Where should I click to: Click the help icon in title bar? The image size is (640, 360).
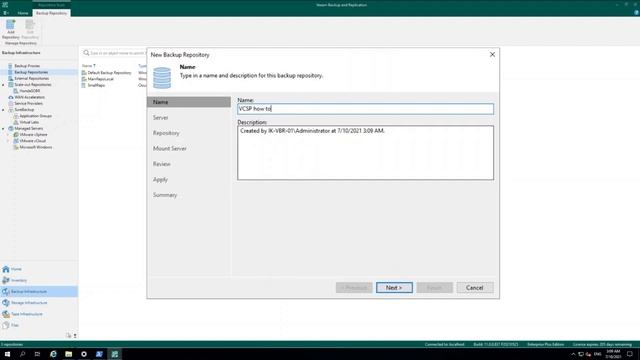636,13
